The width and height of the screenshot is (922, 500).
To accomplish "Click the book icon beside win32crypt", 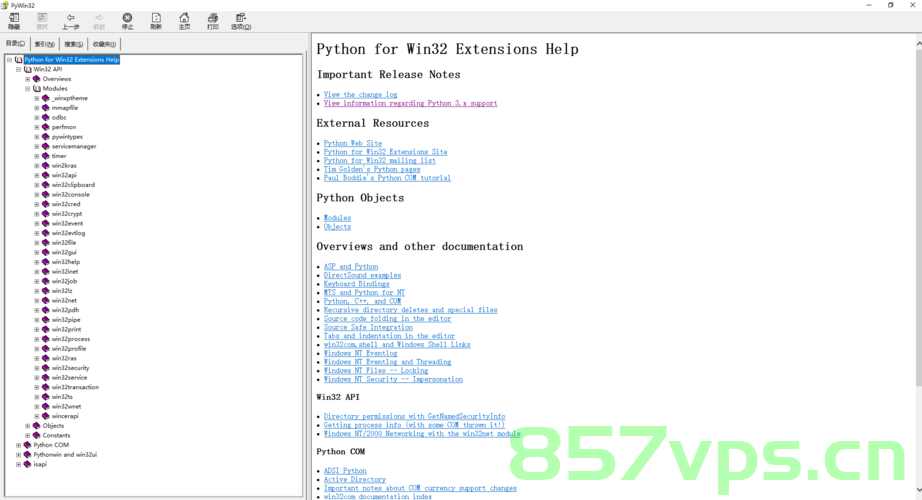I will coord(45,214).
